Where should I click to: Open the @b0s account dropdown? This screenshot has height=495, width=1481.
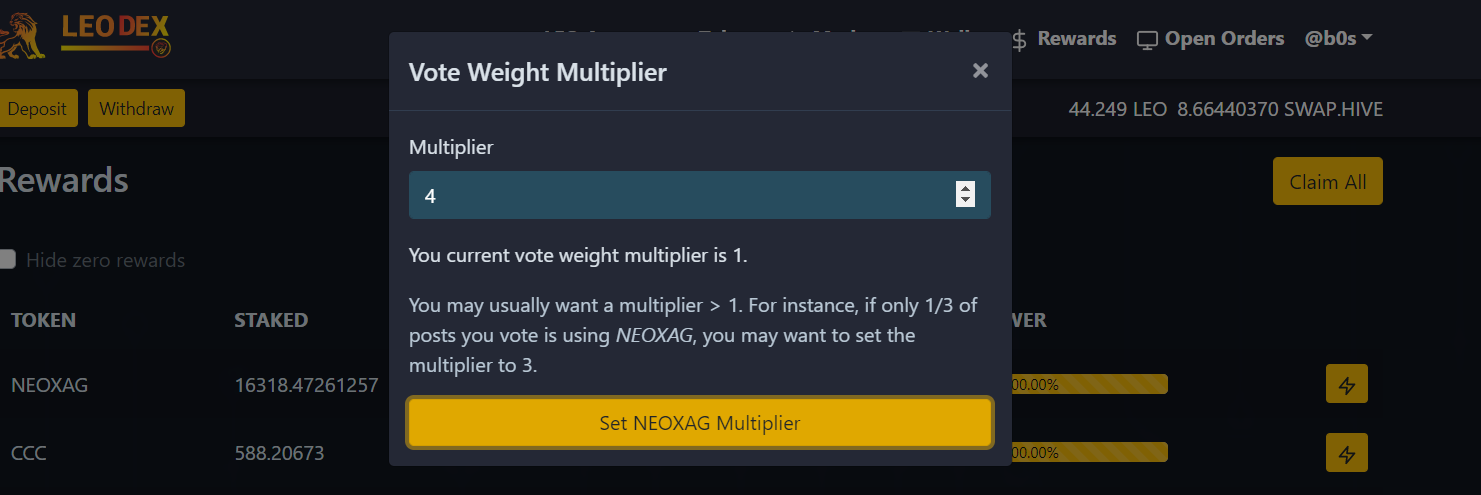(1338, 38)
